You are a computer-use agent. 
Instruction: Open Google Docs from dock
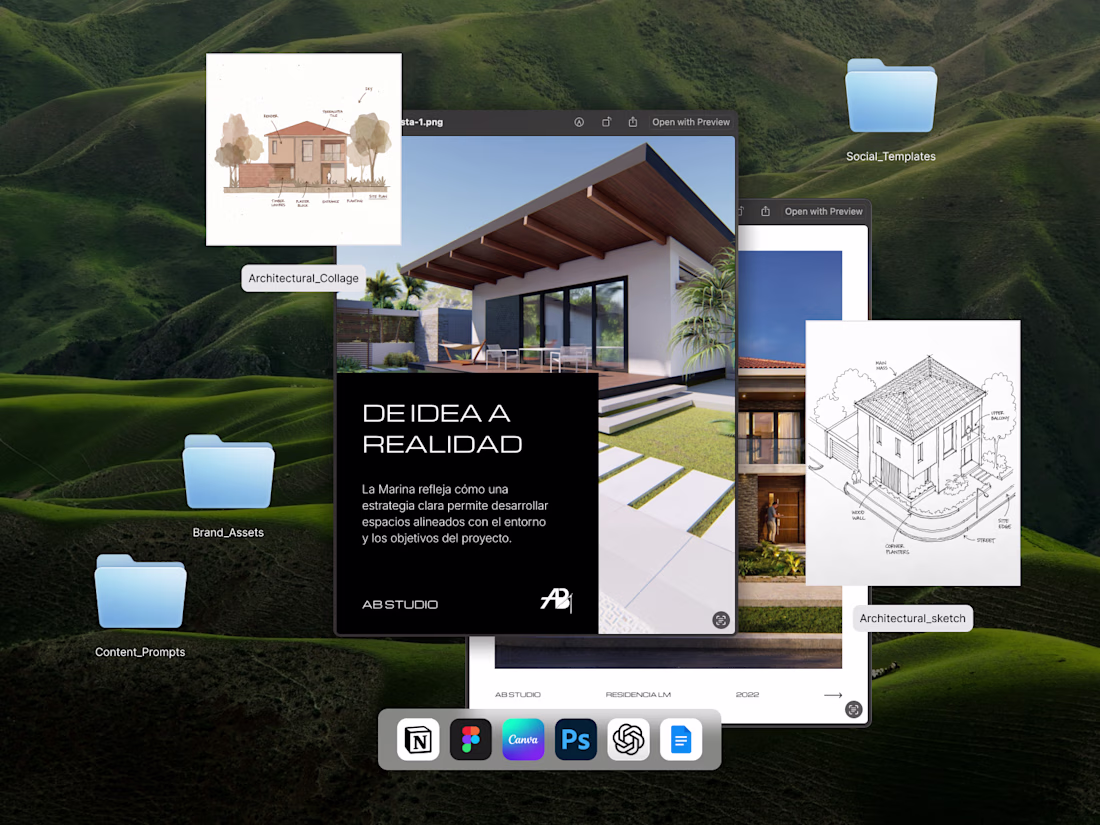pos(681,739)
